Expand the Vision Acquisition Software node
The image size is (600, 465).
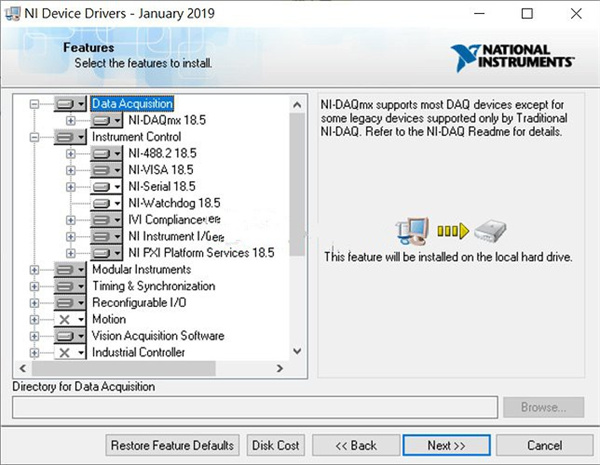coord(34,336)
